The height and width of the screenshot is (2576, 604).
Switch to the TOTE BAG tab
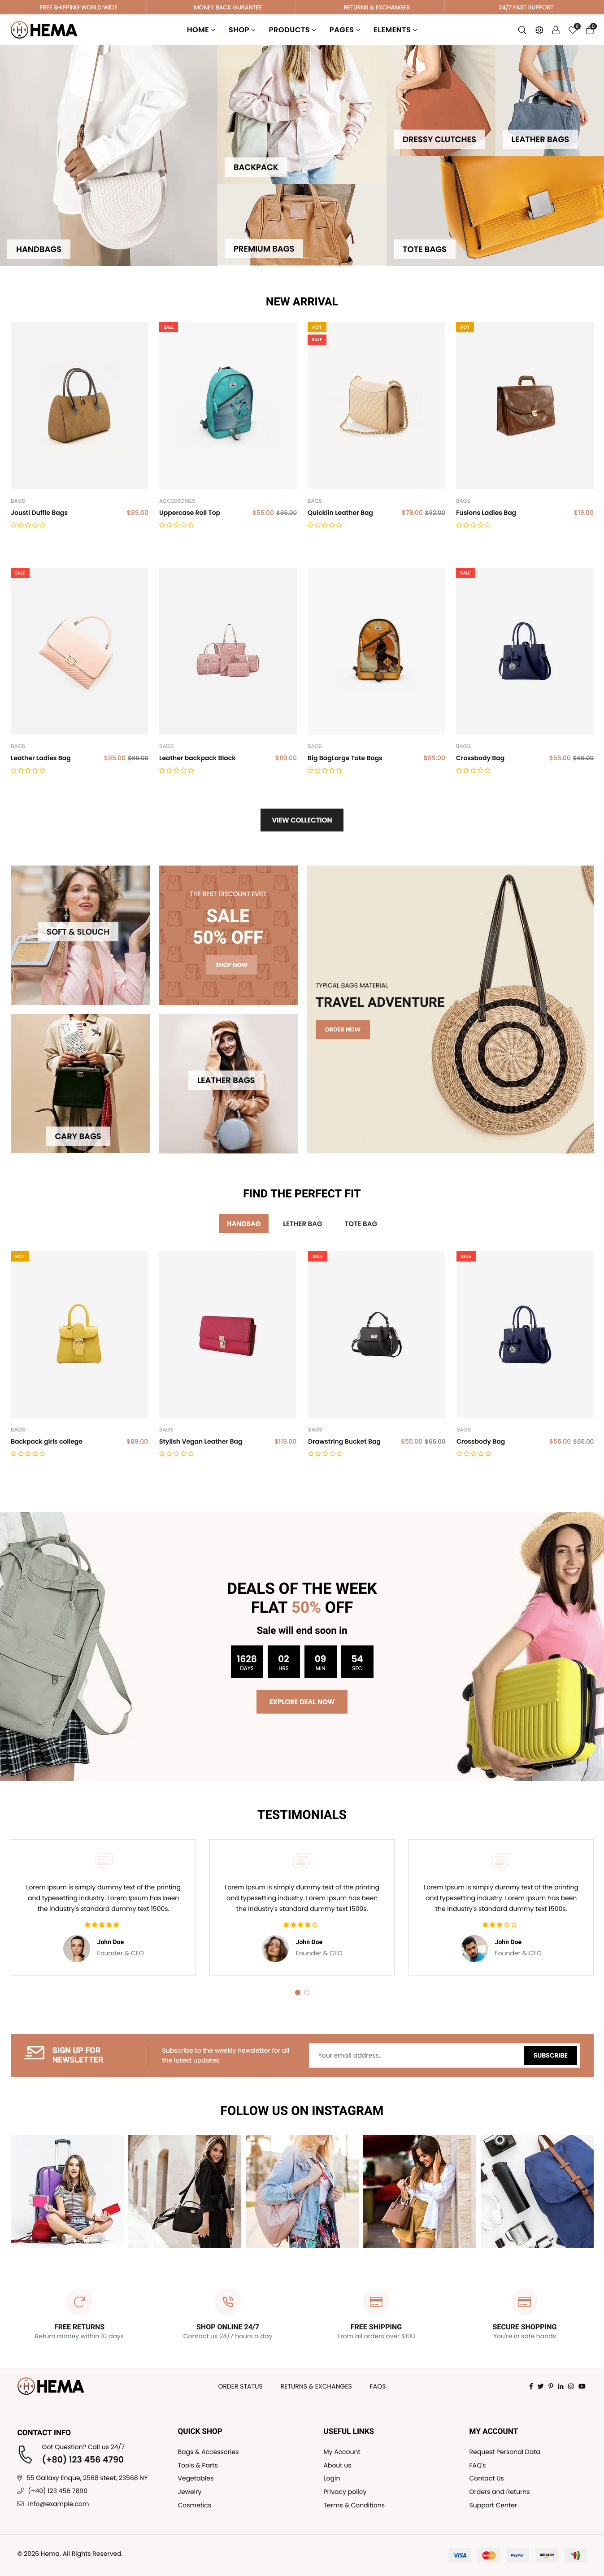click(361, 1223)
